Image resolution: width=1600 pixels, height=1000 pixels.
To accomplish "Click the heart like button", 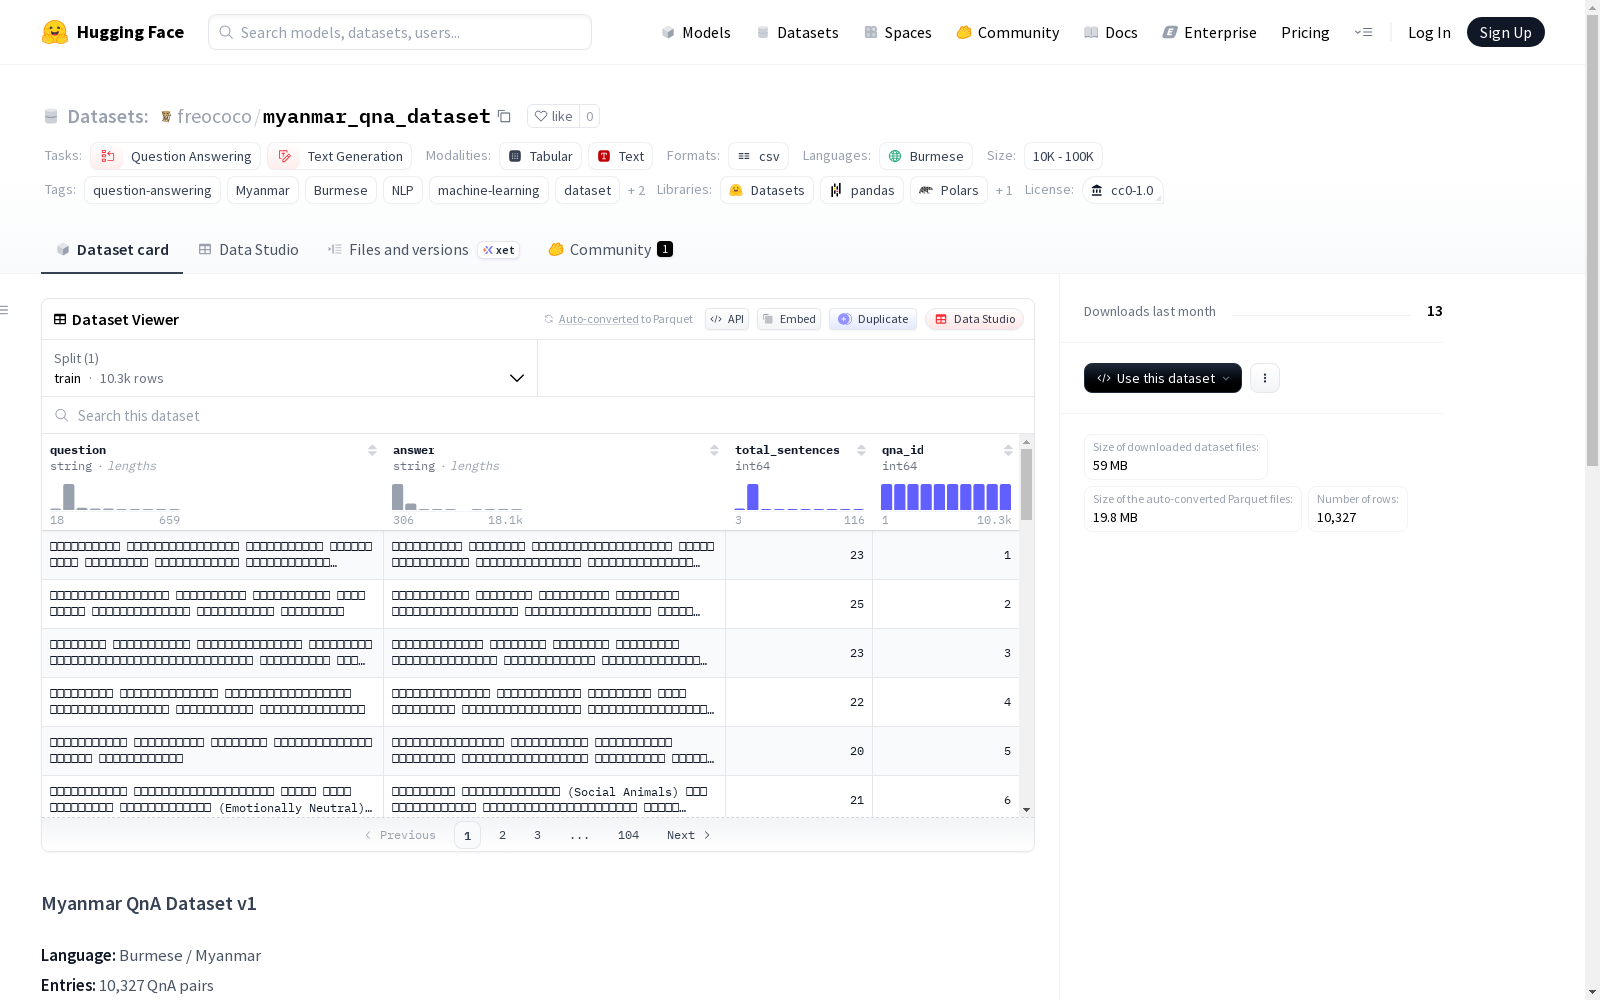I will [x=554, y=116].
